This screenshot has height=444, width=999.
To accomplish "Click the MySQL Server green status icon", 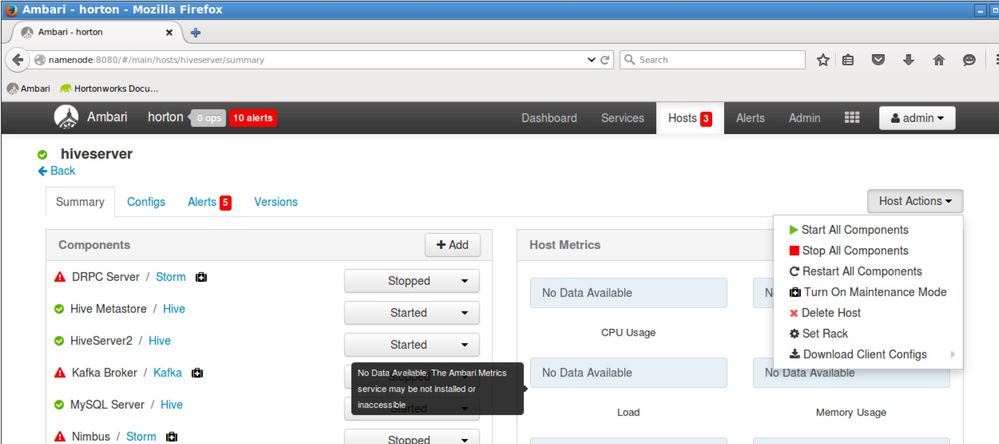I will click(59, 405).
